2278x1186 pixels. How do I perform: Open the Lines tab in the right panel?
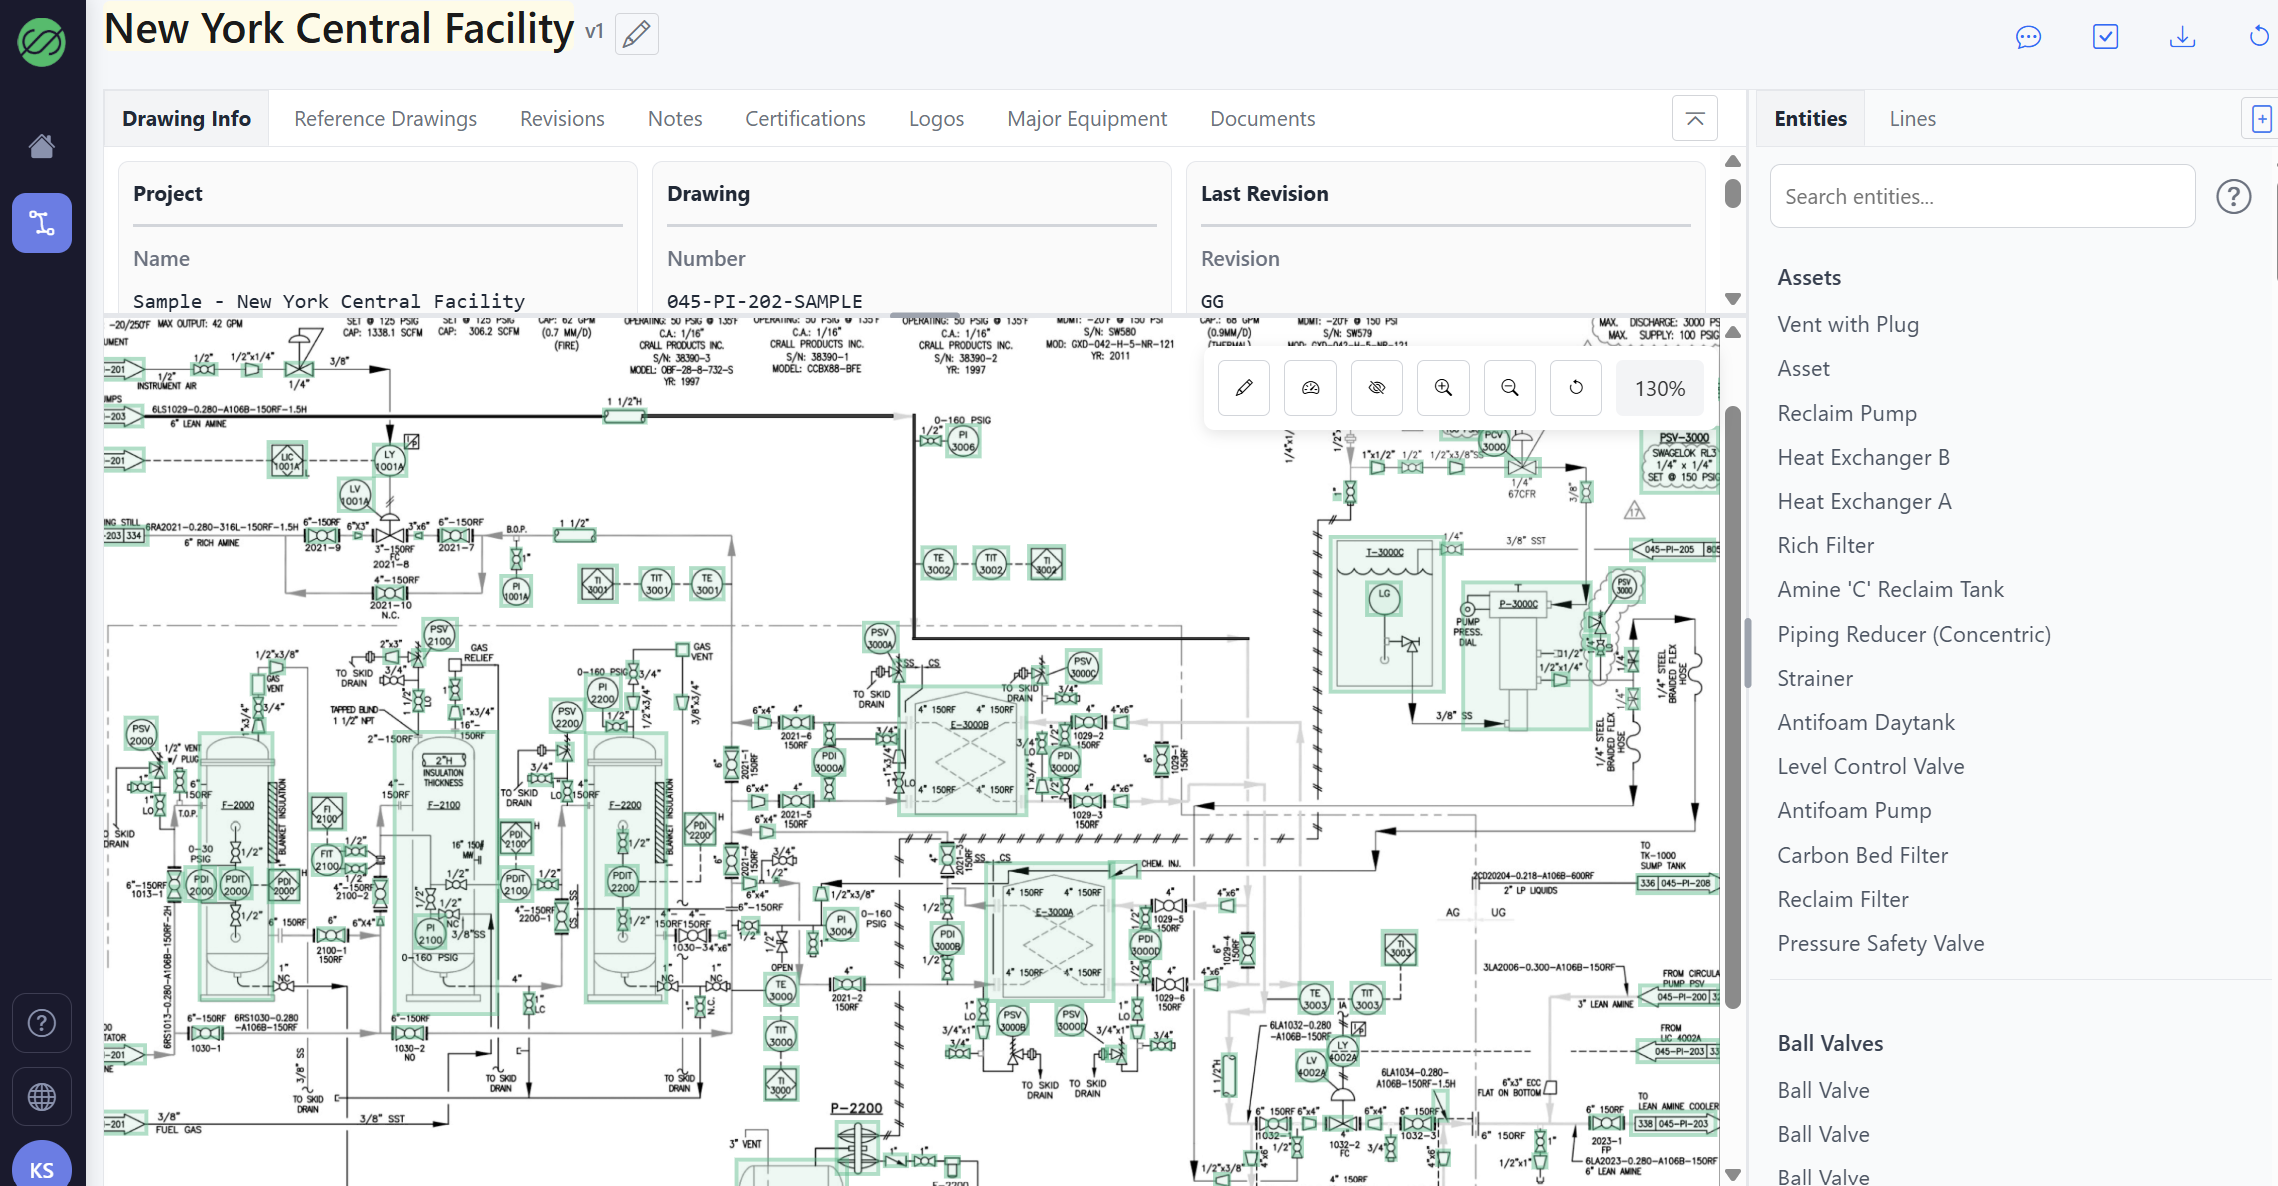point(1911,118)
